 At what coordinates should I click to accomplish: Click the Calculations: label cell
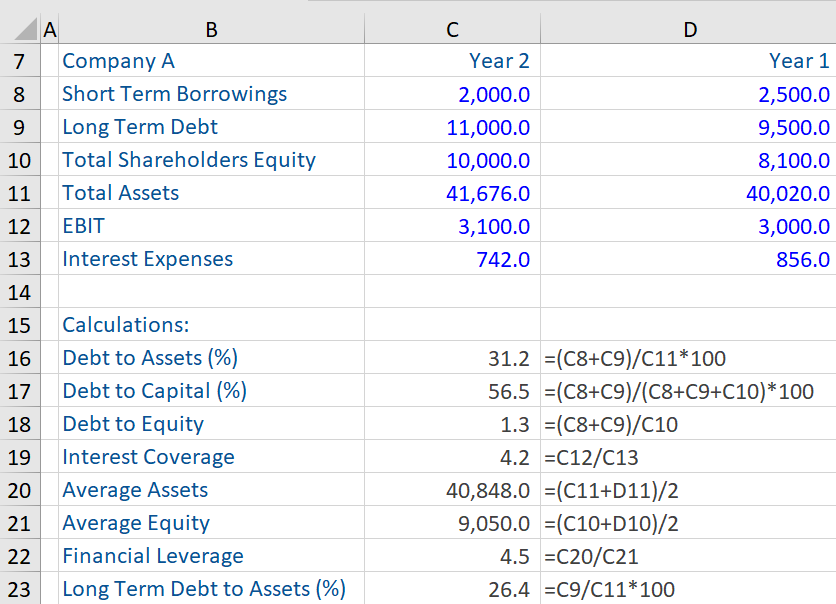(125, 325)
